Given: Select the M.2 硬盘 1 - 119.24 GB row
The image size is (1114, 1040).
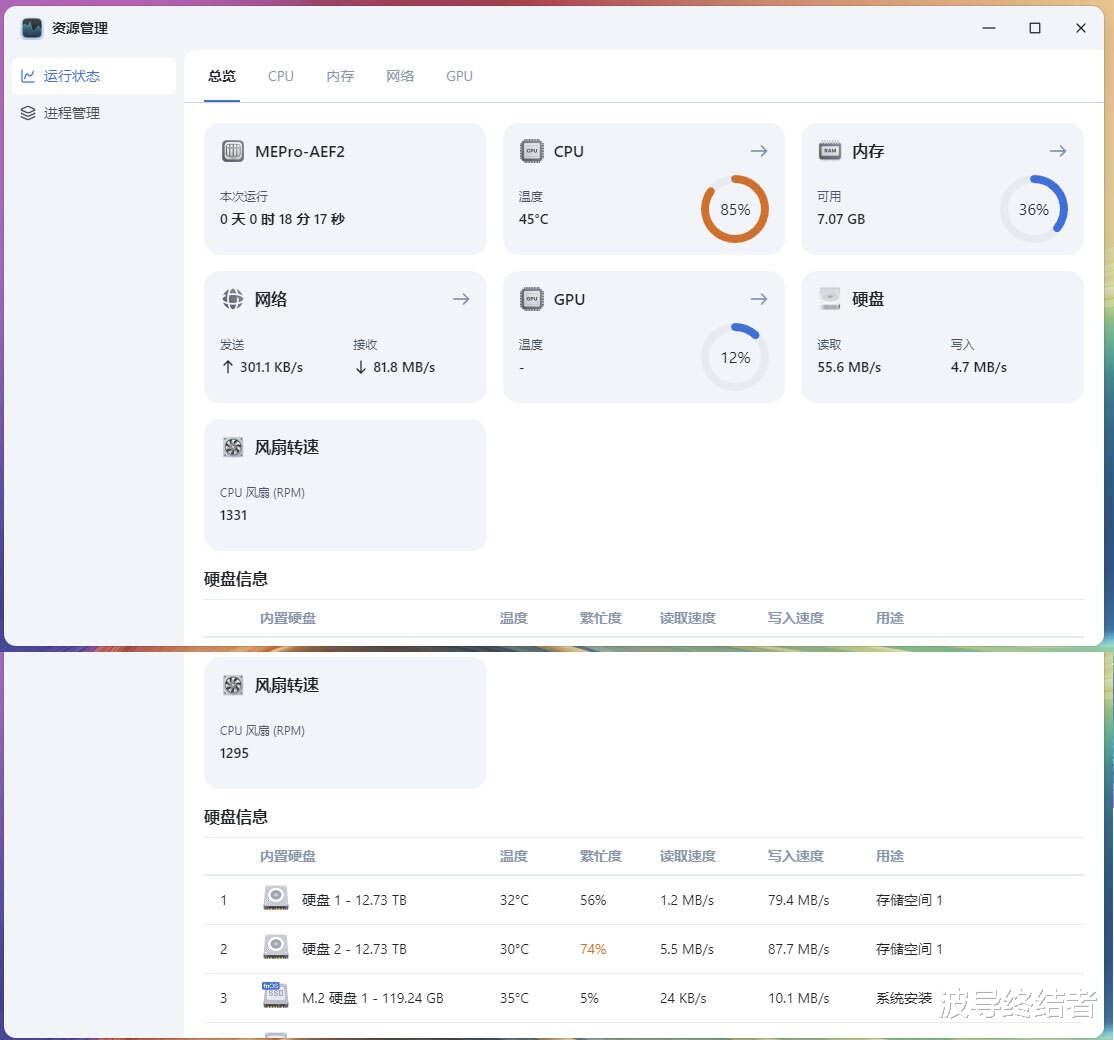Looking at the screenshot, I should click(x=644, y=998).
